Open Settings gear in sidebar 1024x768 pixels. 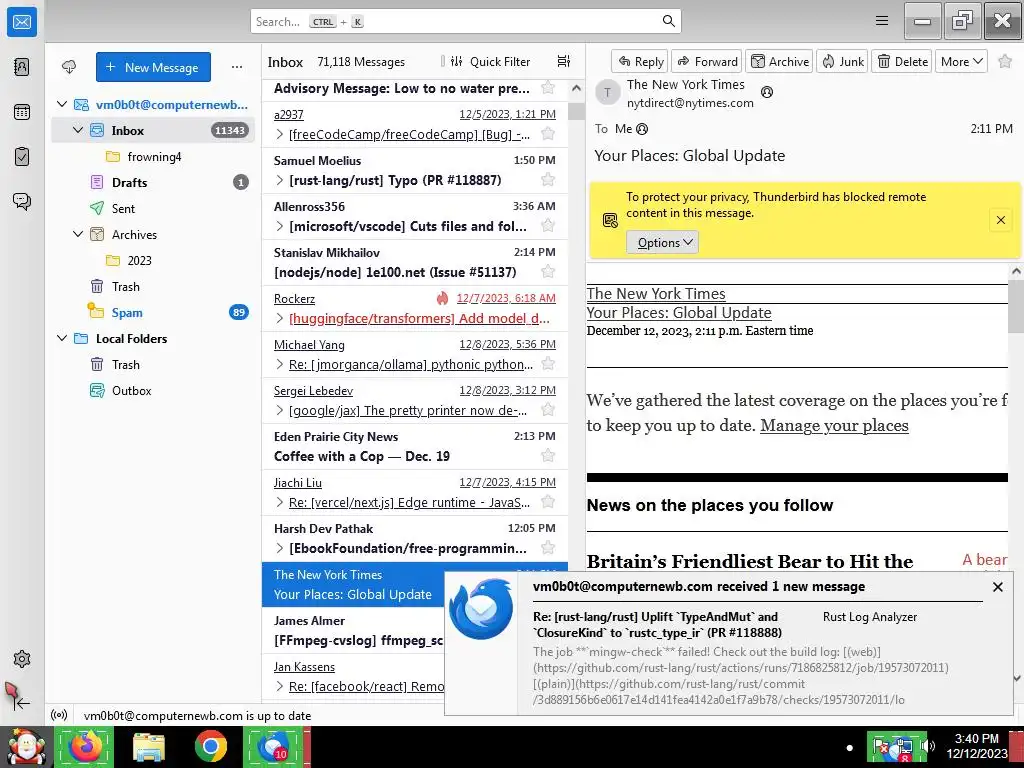pos(22,659)
